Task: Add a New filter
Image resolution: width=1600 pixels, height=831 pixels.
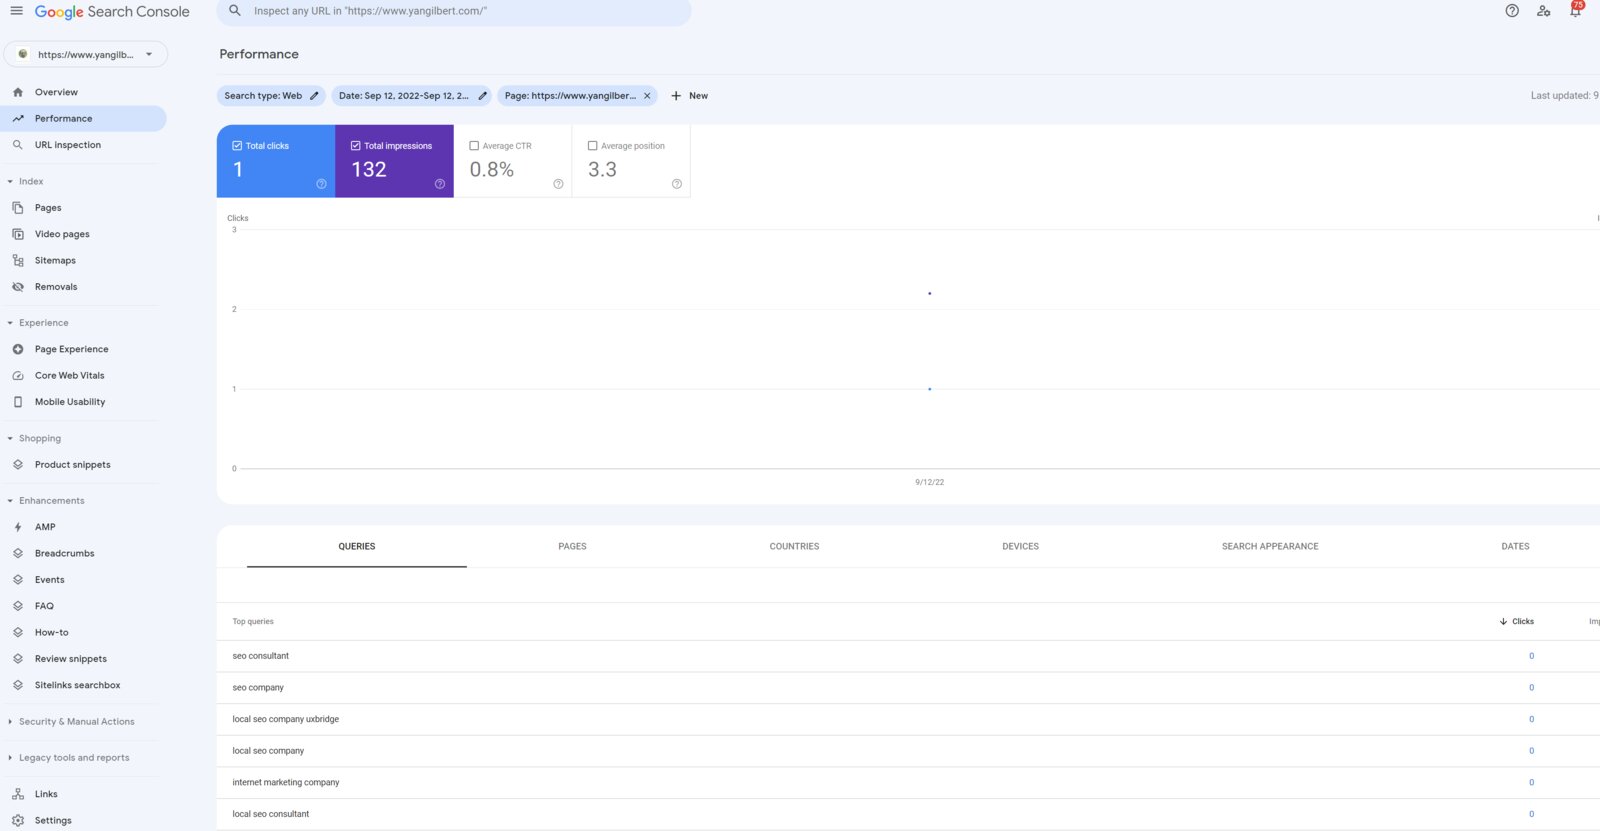Action: click(689, 96)
